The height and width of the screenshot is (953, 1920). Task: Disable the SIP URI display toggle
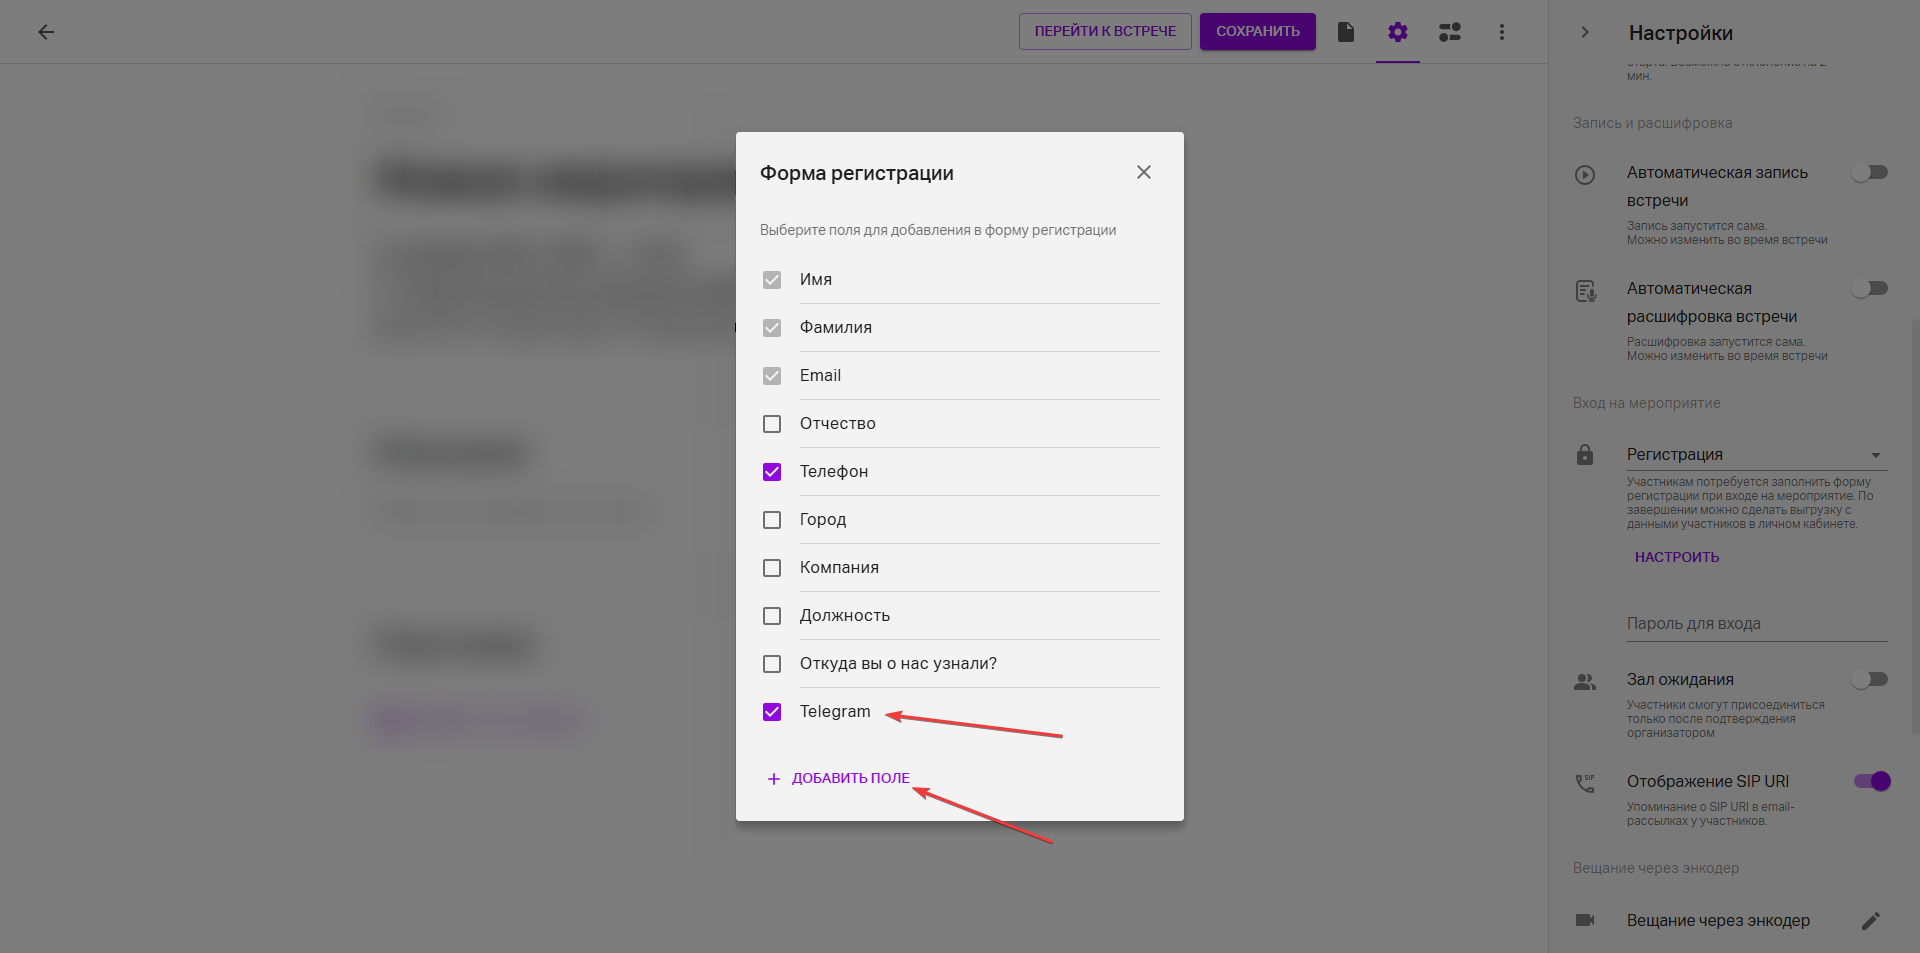[1872, 781]
